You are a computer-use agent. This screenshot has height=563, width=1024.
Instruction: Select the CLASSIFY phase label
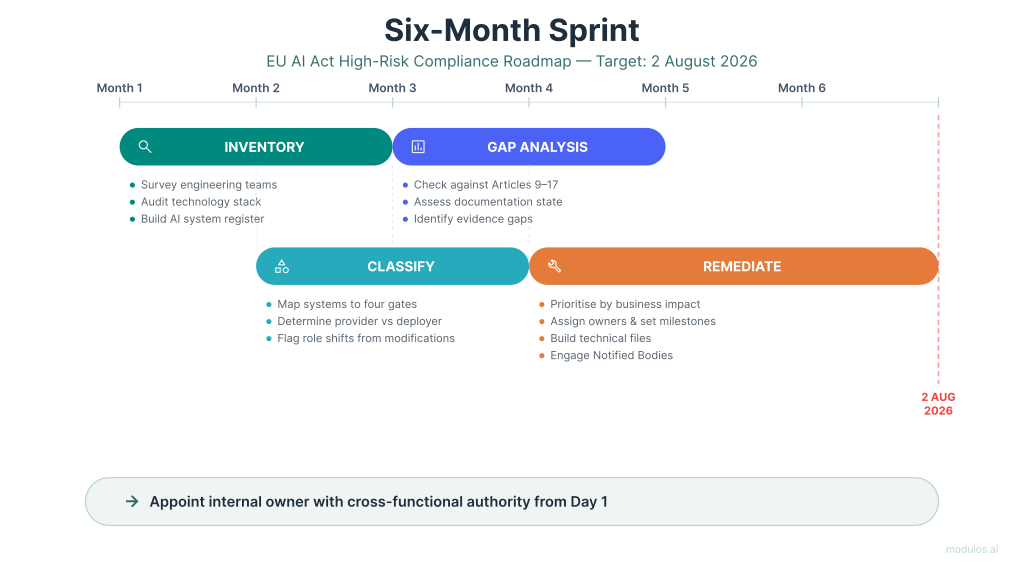coord(400,267)
